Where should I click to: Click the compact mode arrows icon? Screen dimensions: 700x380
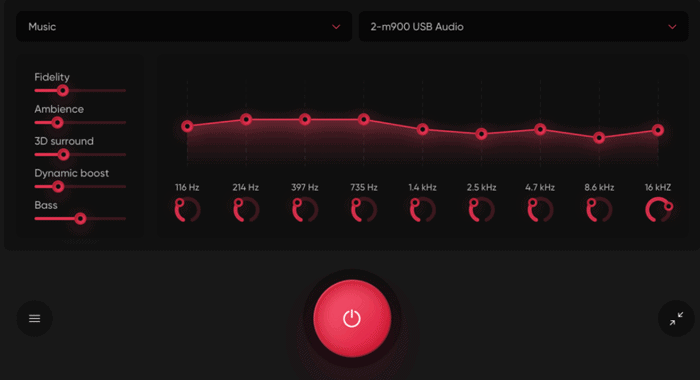(676, 318)
